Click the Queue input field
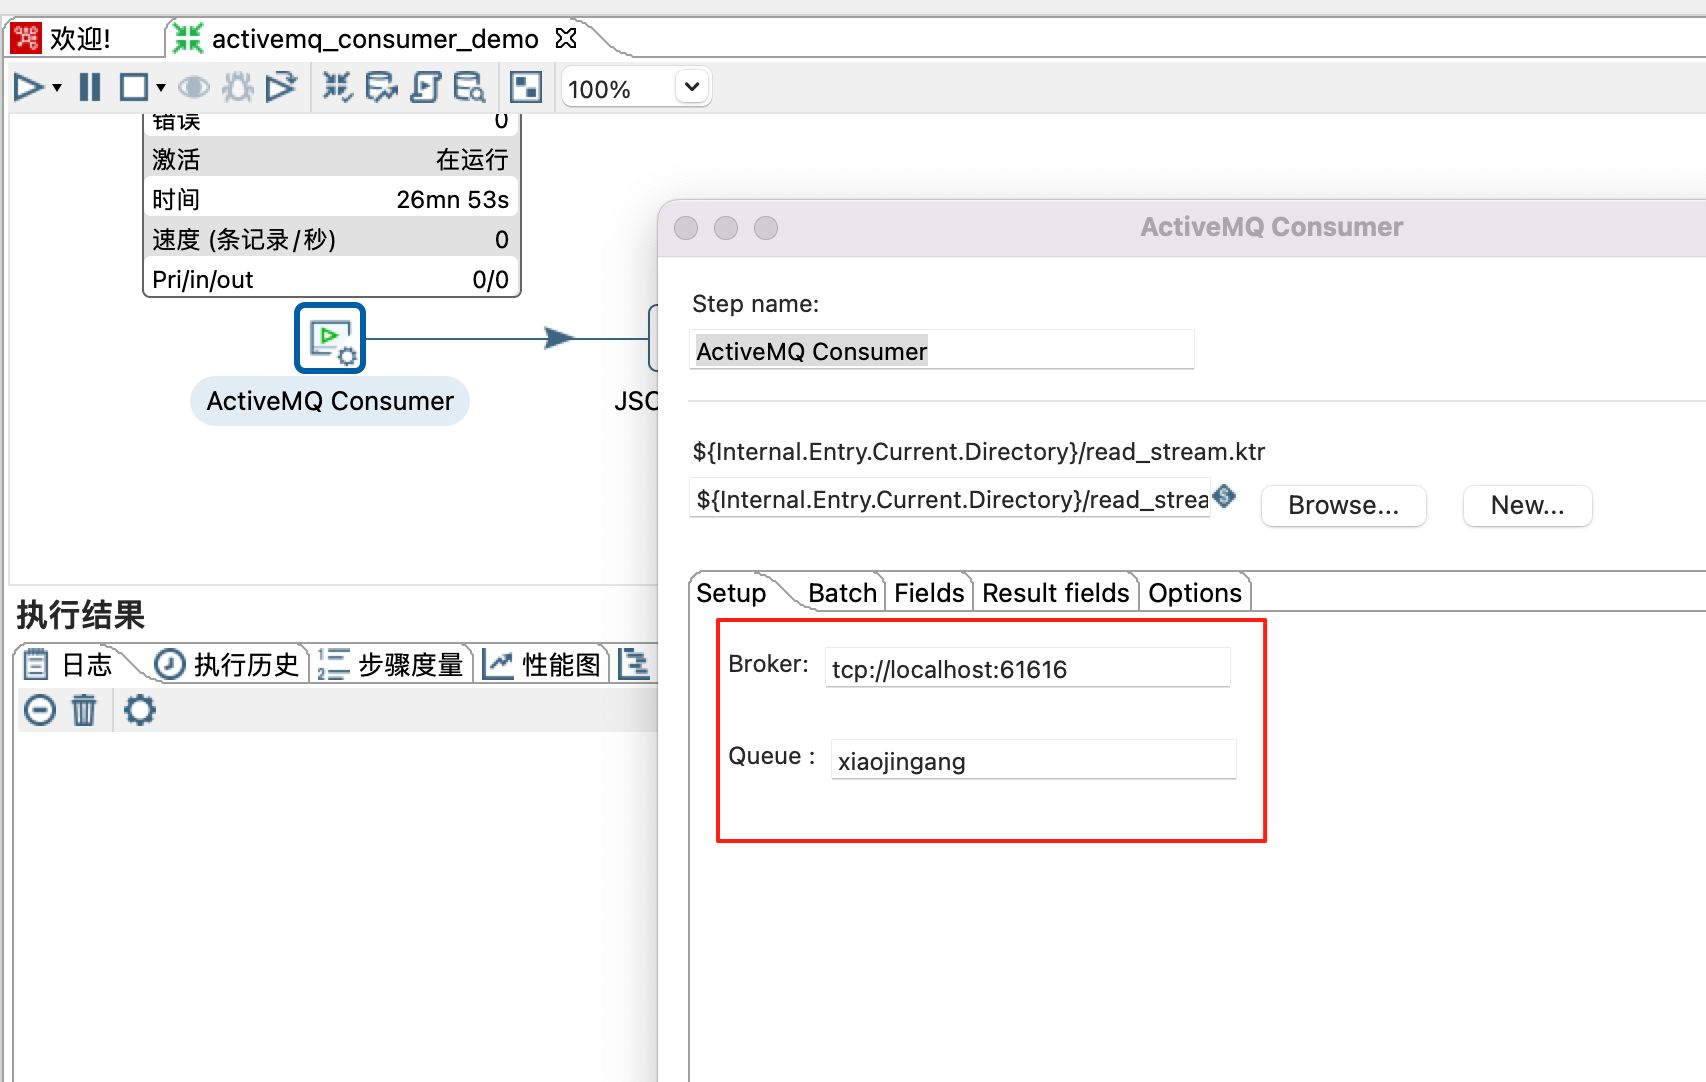1706x1082 pixels. pos(1034,760)
